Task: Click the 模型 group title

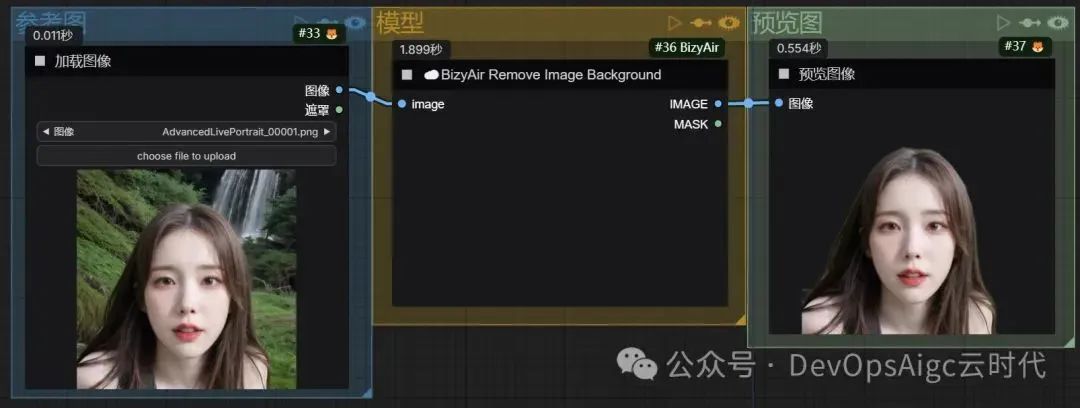Action: coord(399,23)
